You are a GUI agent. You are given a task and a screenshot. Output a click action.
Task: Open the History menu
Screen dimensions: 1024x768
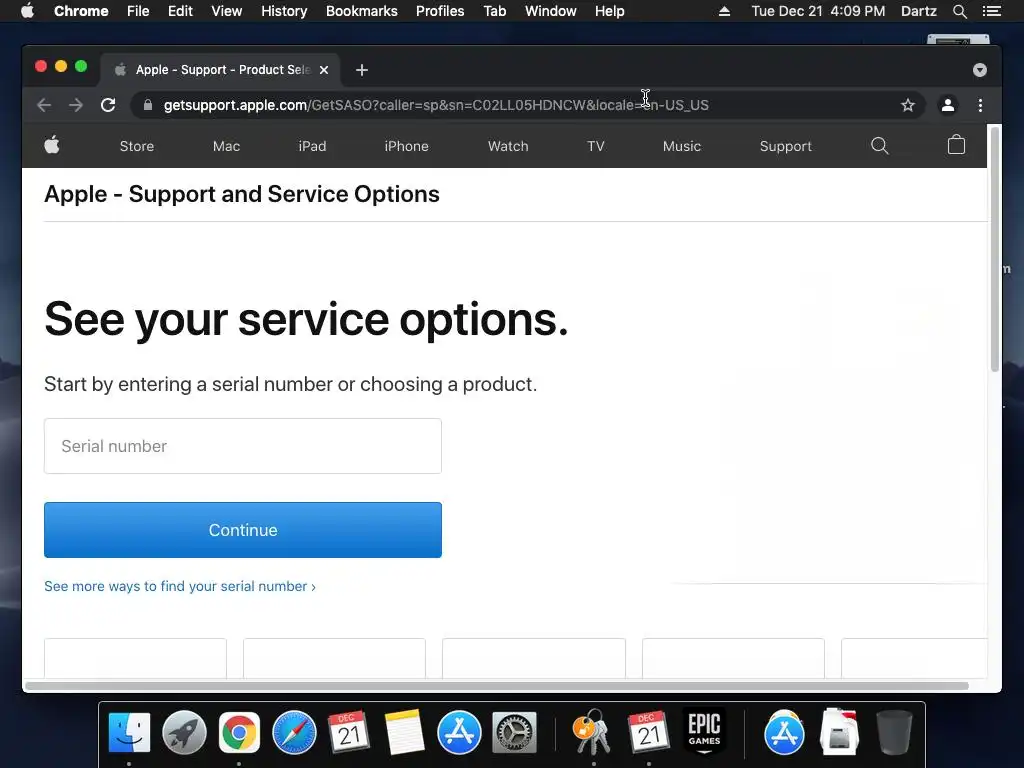[284, 11]
